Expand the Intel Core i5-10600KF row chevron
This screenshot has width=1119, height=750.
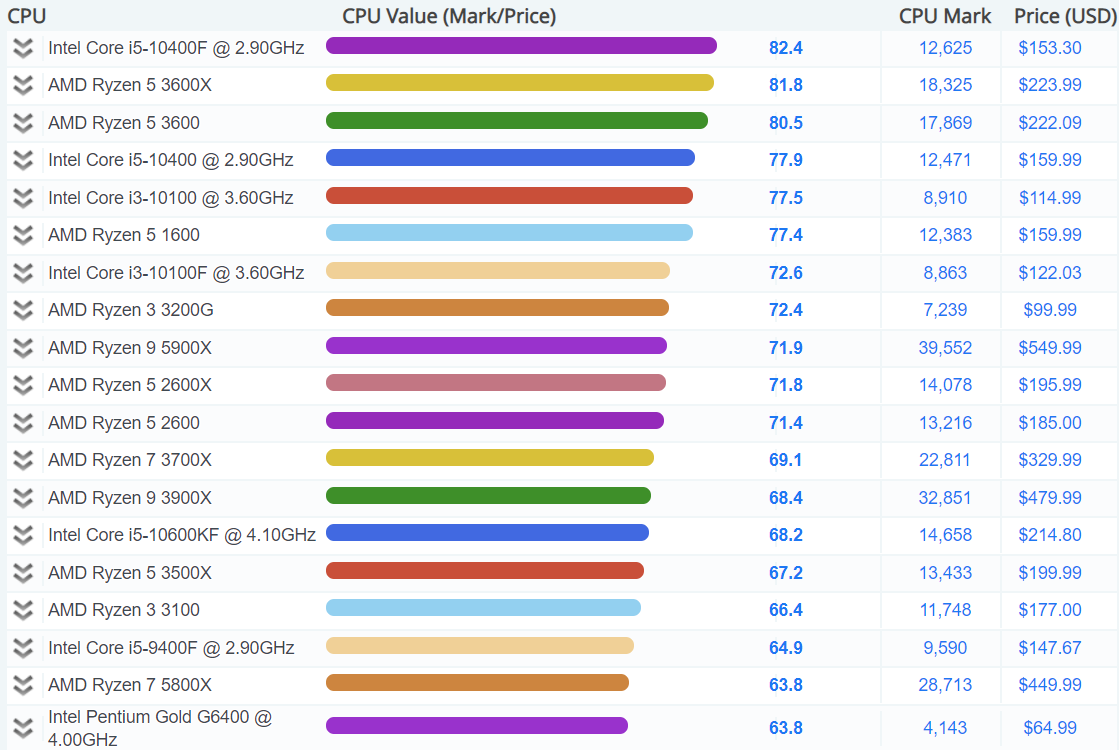23,534
